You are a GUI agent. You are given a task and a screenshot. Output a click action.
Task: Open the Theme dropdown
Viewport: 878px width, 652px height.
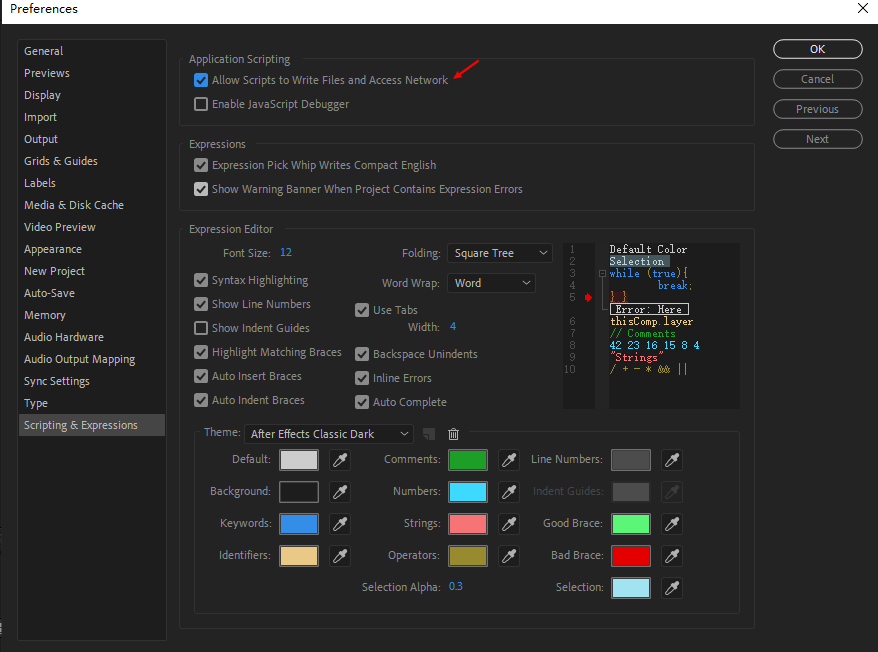(x=328, y=433)
